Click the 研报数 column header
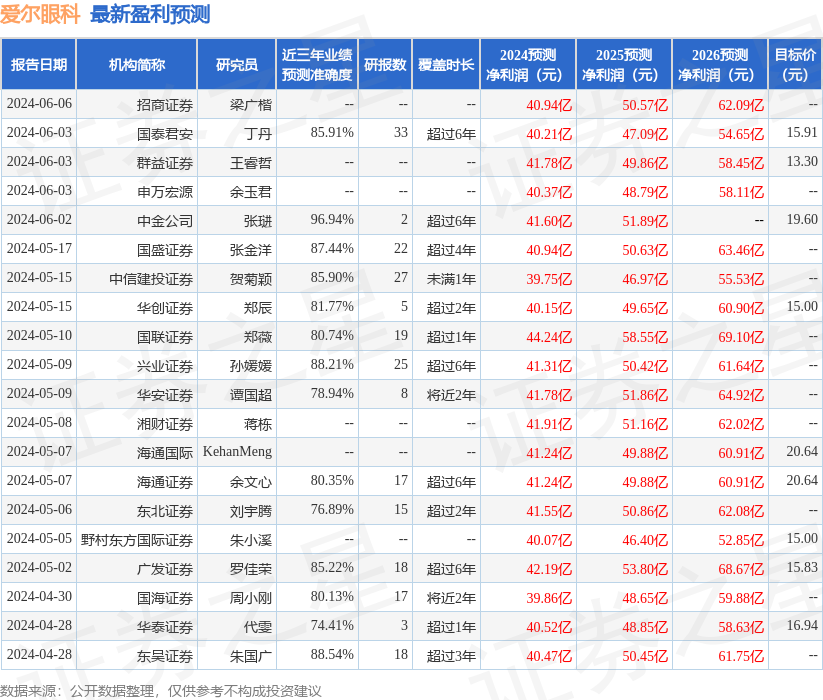The width and height of the screenshot is (823, 700). pyautogui.click(x=385, y=65)
